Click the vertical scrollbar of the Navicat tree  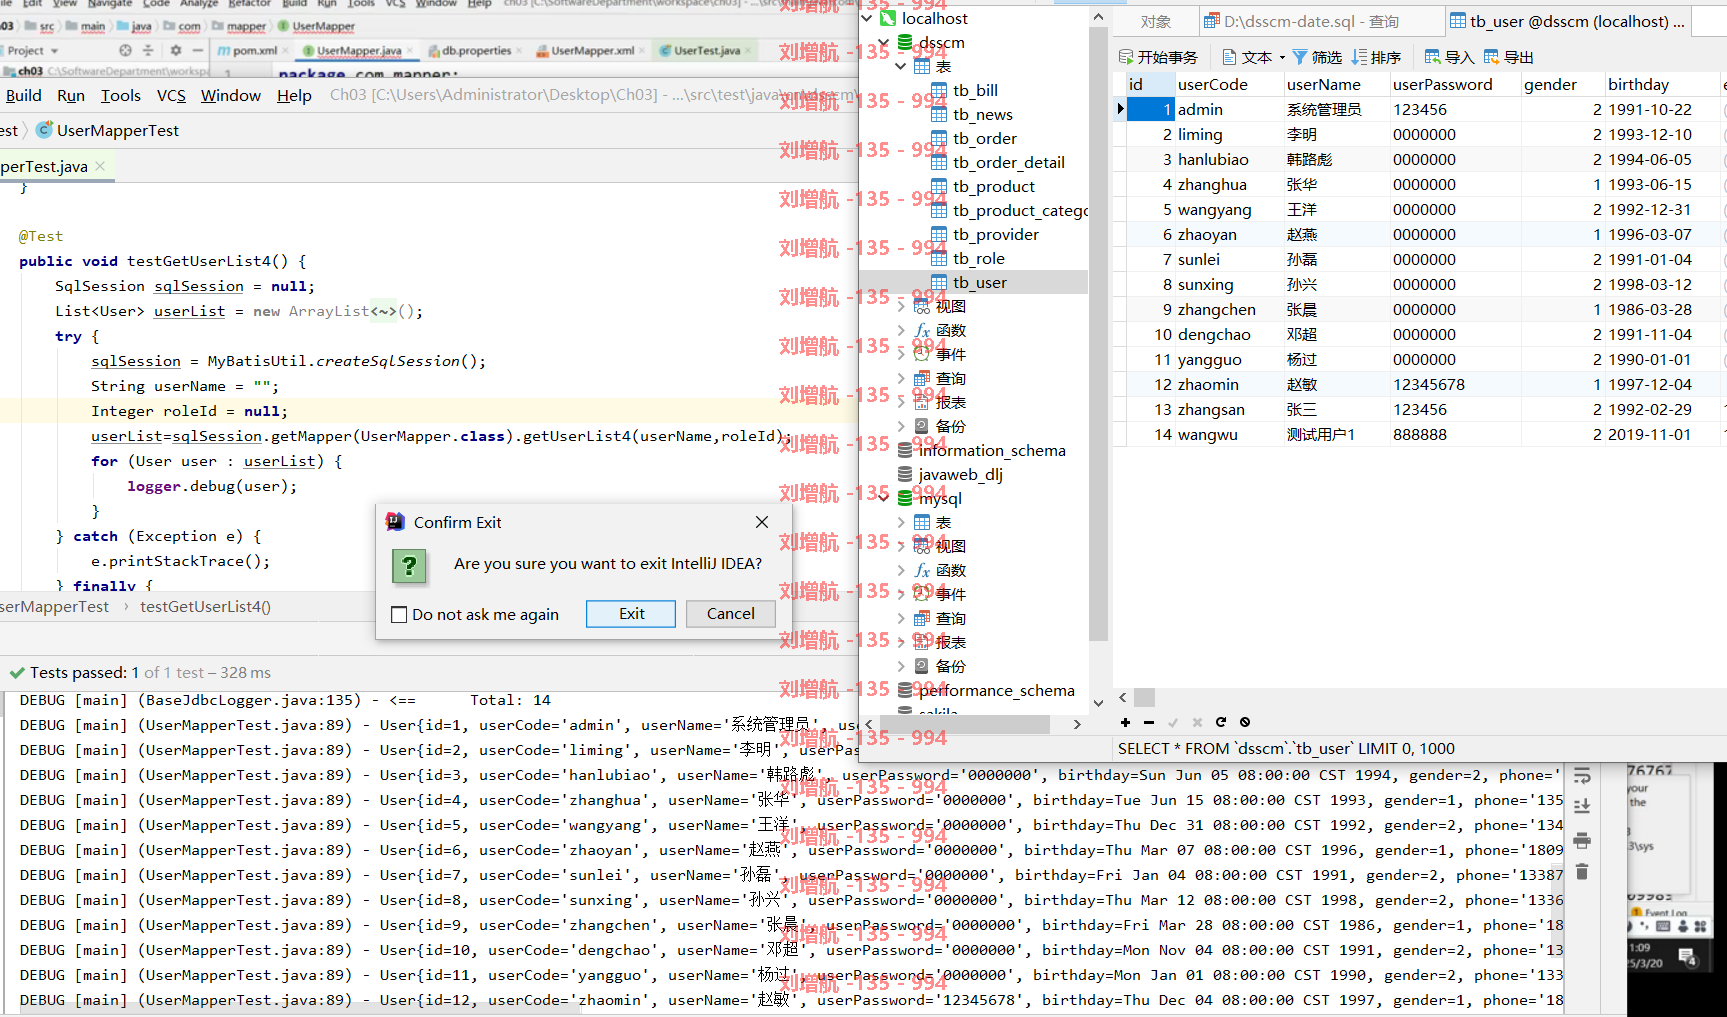(1098, 334)
